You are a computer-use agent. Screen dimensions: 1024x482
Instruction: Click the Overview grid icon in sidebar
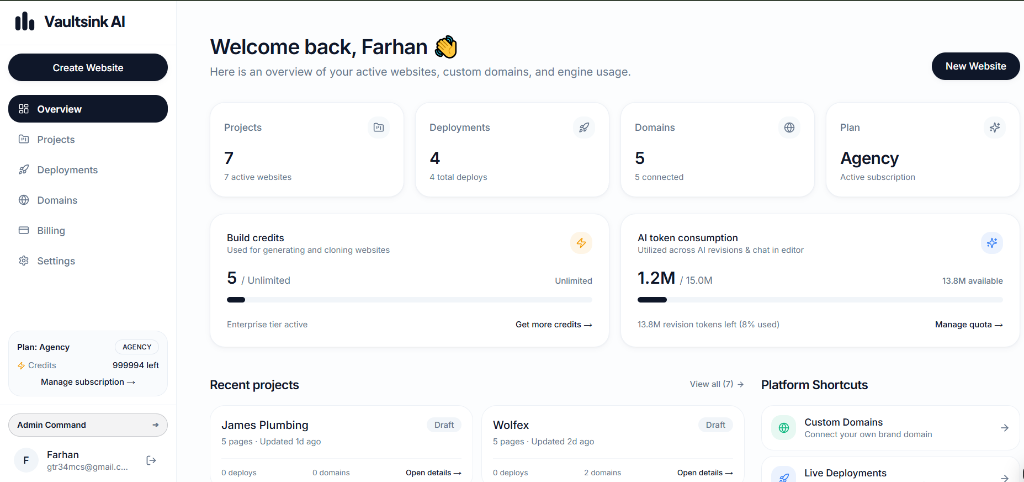click(x=24, y=109)
